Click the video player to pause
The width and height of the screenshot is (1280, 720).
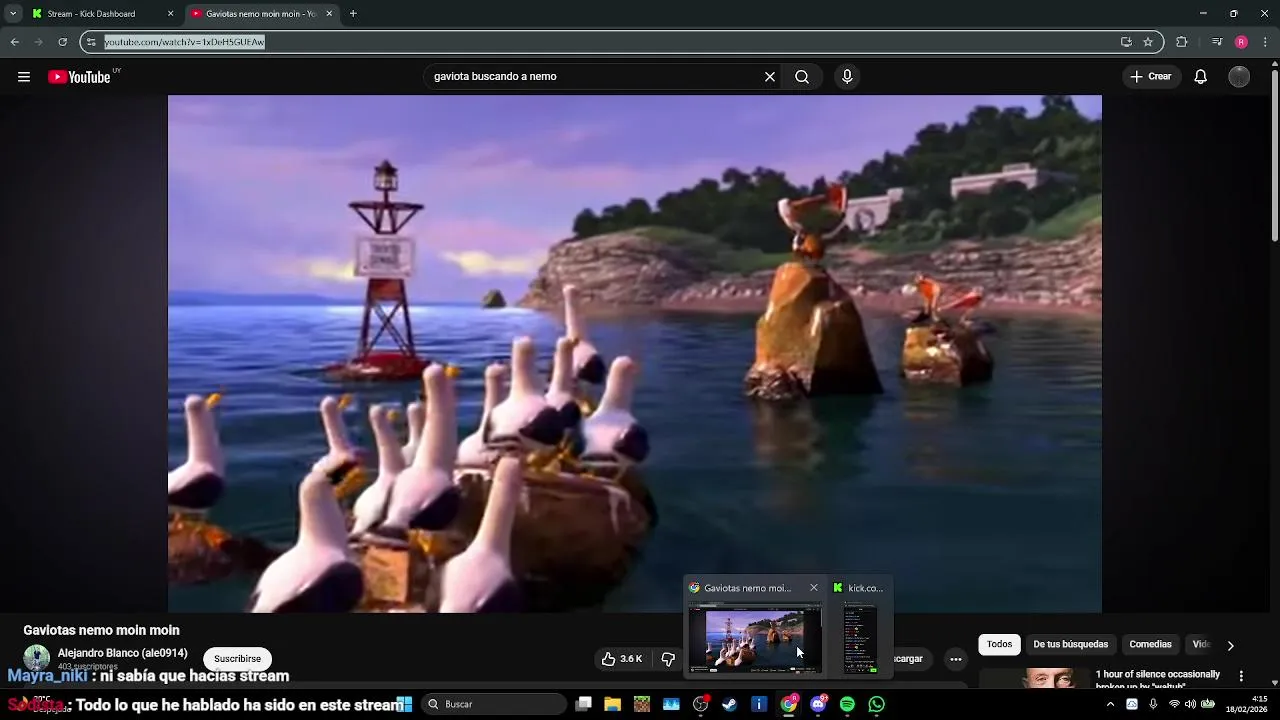pyautogui.click(x=634, y=353)
